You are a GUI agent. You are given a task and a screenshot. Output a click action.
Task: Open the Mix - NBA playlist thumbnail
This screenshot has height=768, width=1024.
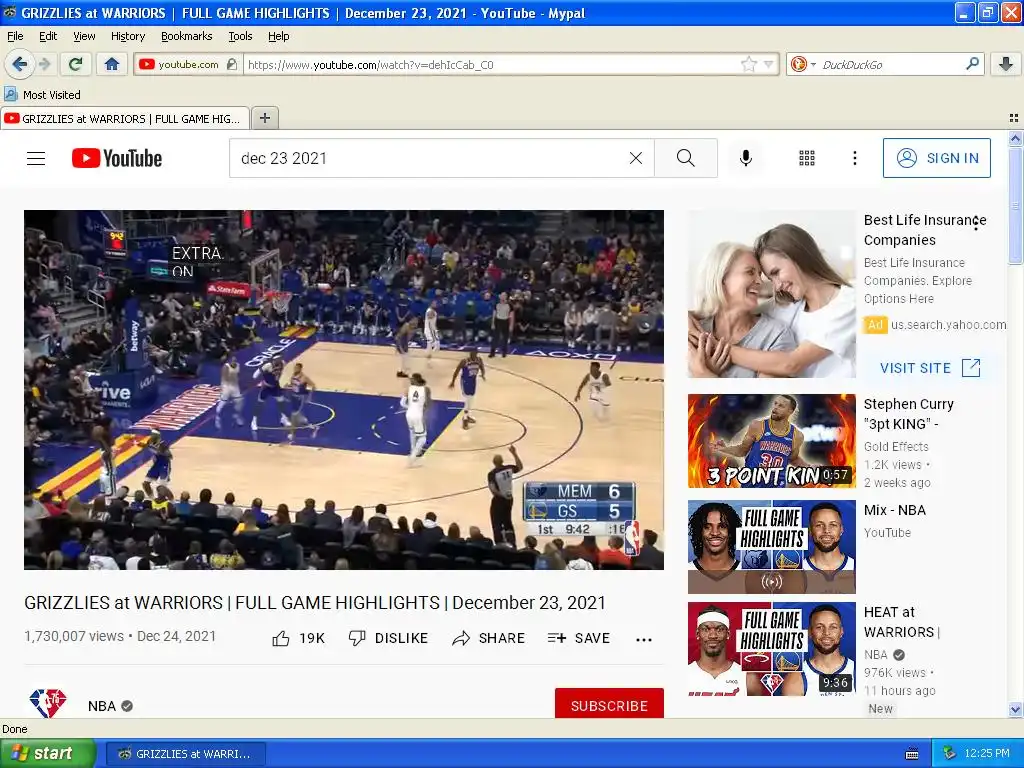point(771,547)
